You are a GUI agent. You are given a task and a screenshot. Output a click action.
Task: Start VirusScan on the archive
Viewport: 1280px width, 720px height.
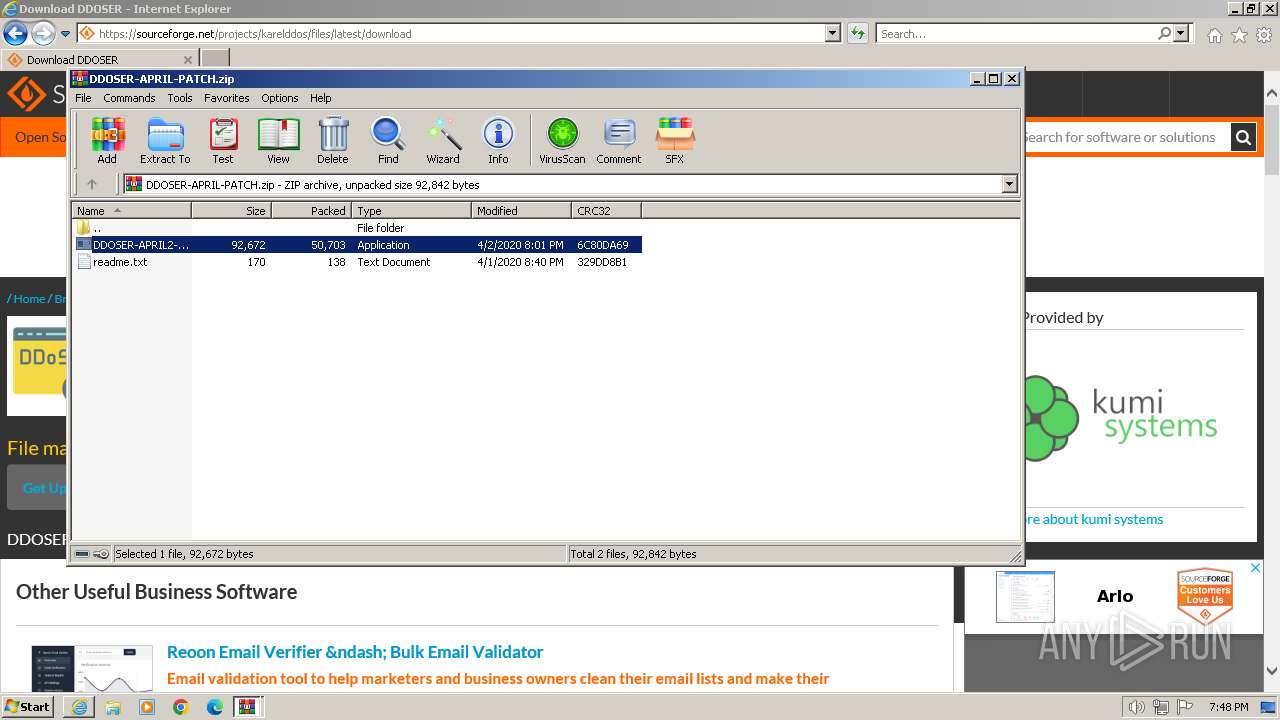click(x=562, y=140)
